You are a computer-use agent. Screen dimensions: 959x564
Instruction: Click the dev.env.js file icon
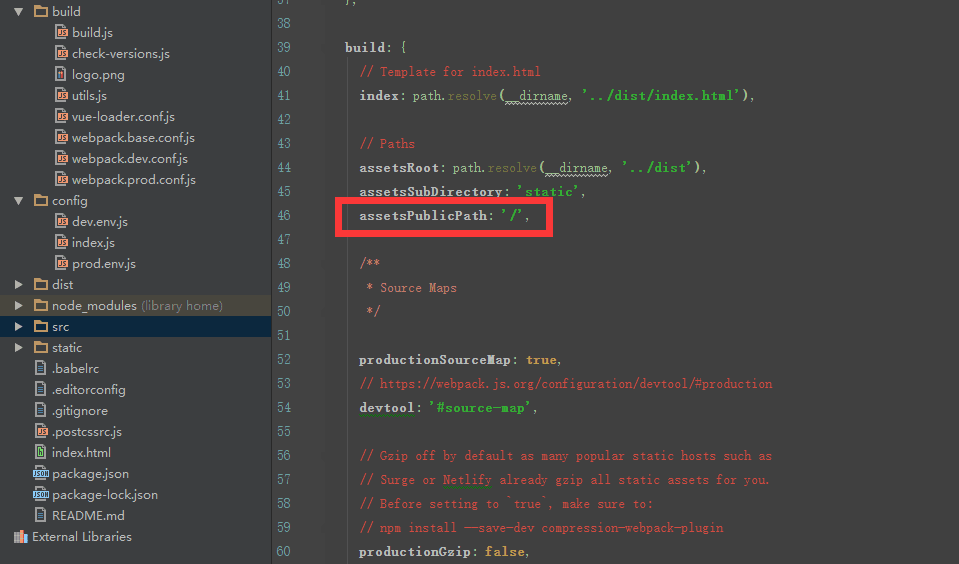point(61,221)
